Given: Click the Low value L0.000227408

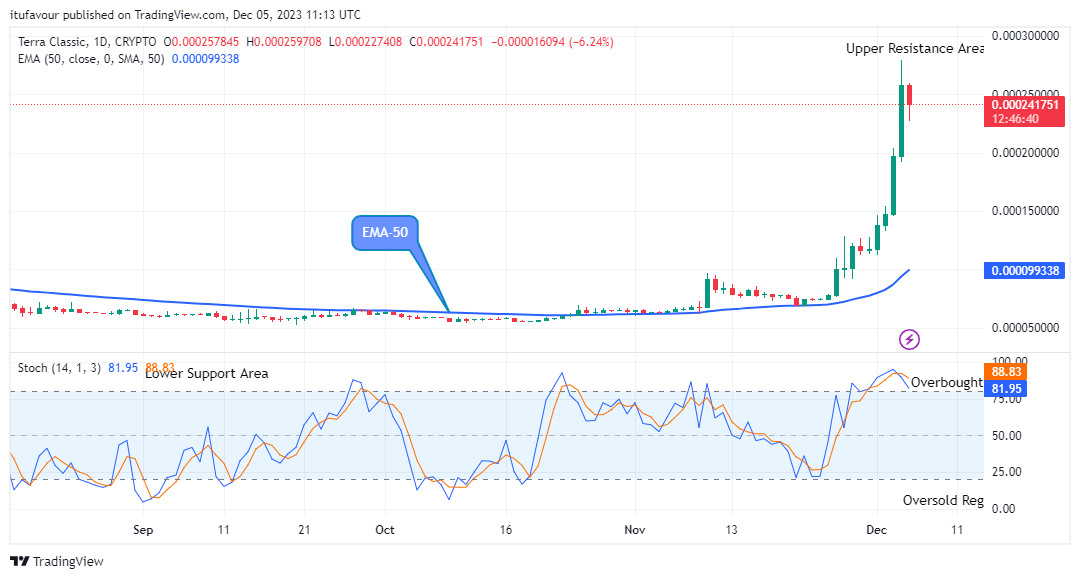Looking at the screenshot, I should coord(365,42).
